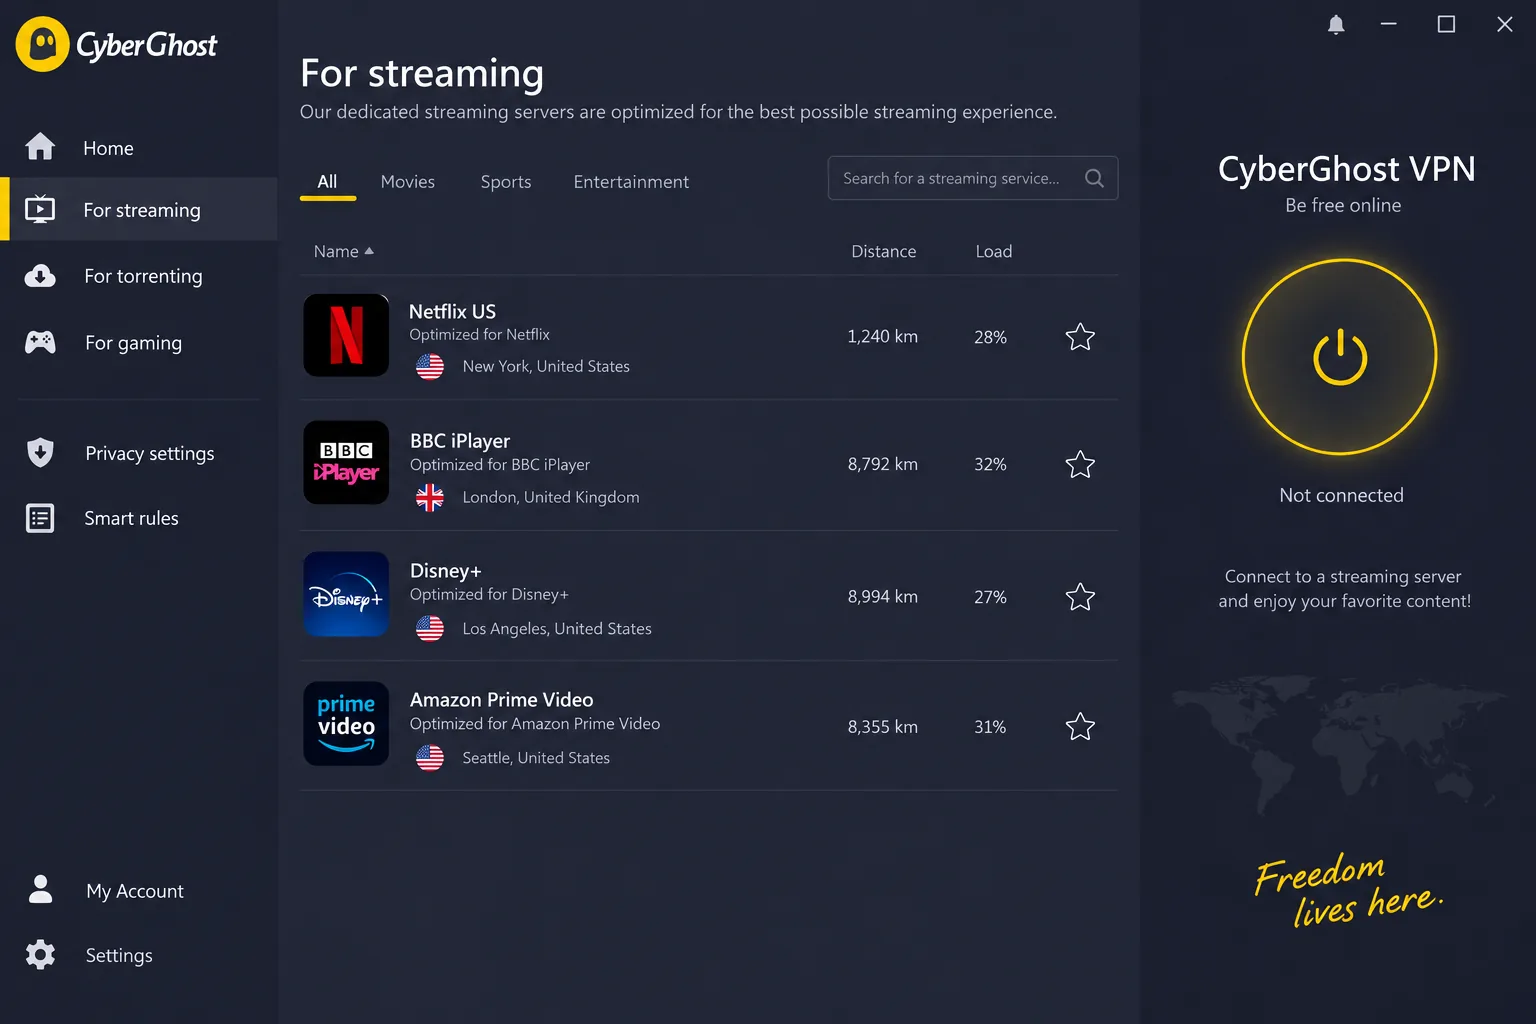Image resolution: width=1536 pixels, height=1024 pixels.
Task: Favorite the Netflix US server star
Action: (x=1080, y=337)
